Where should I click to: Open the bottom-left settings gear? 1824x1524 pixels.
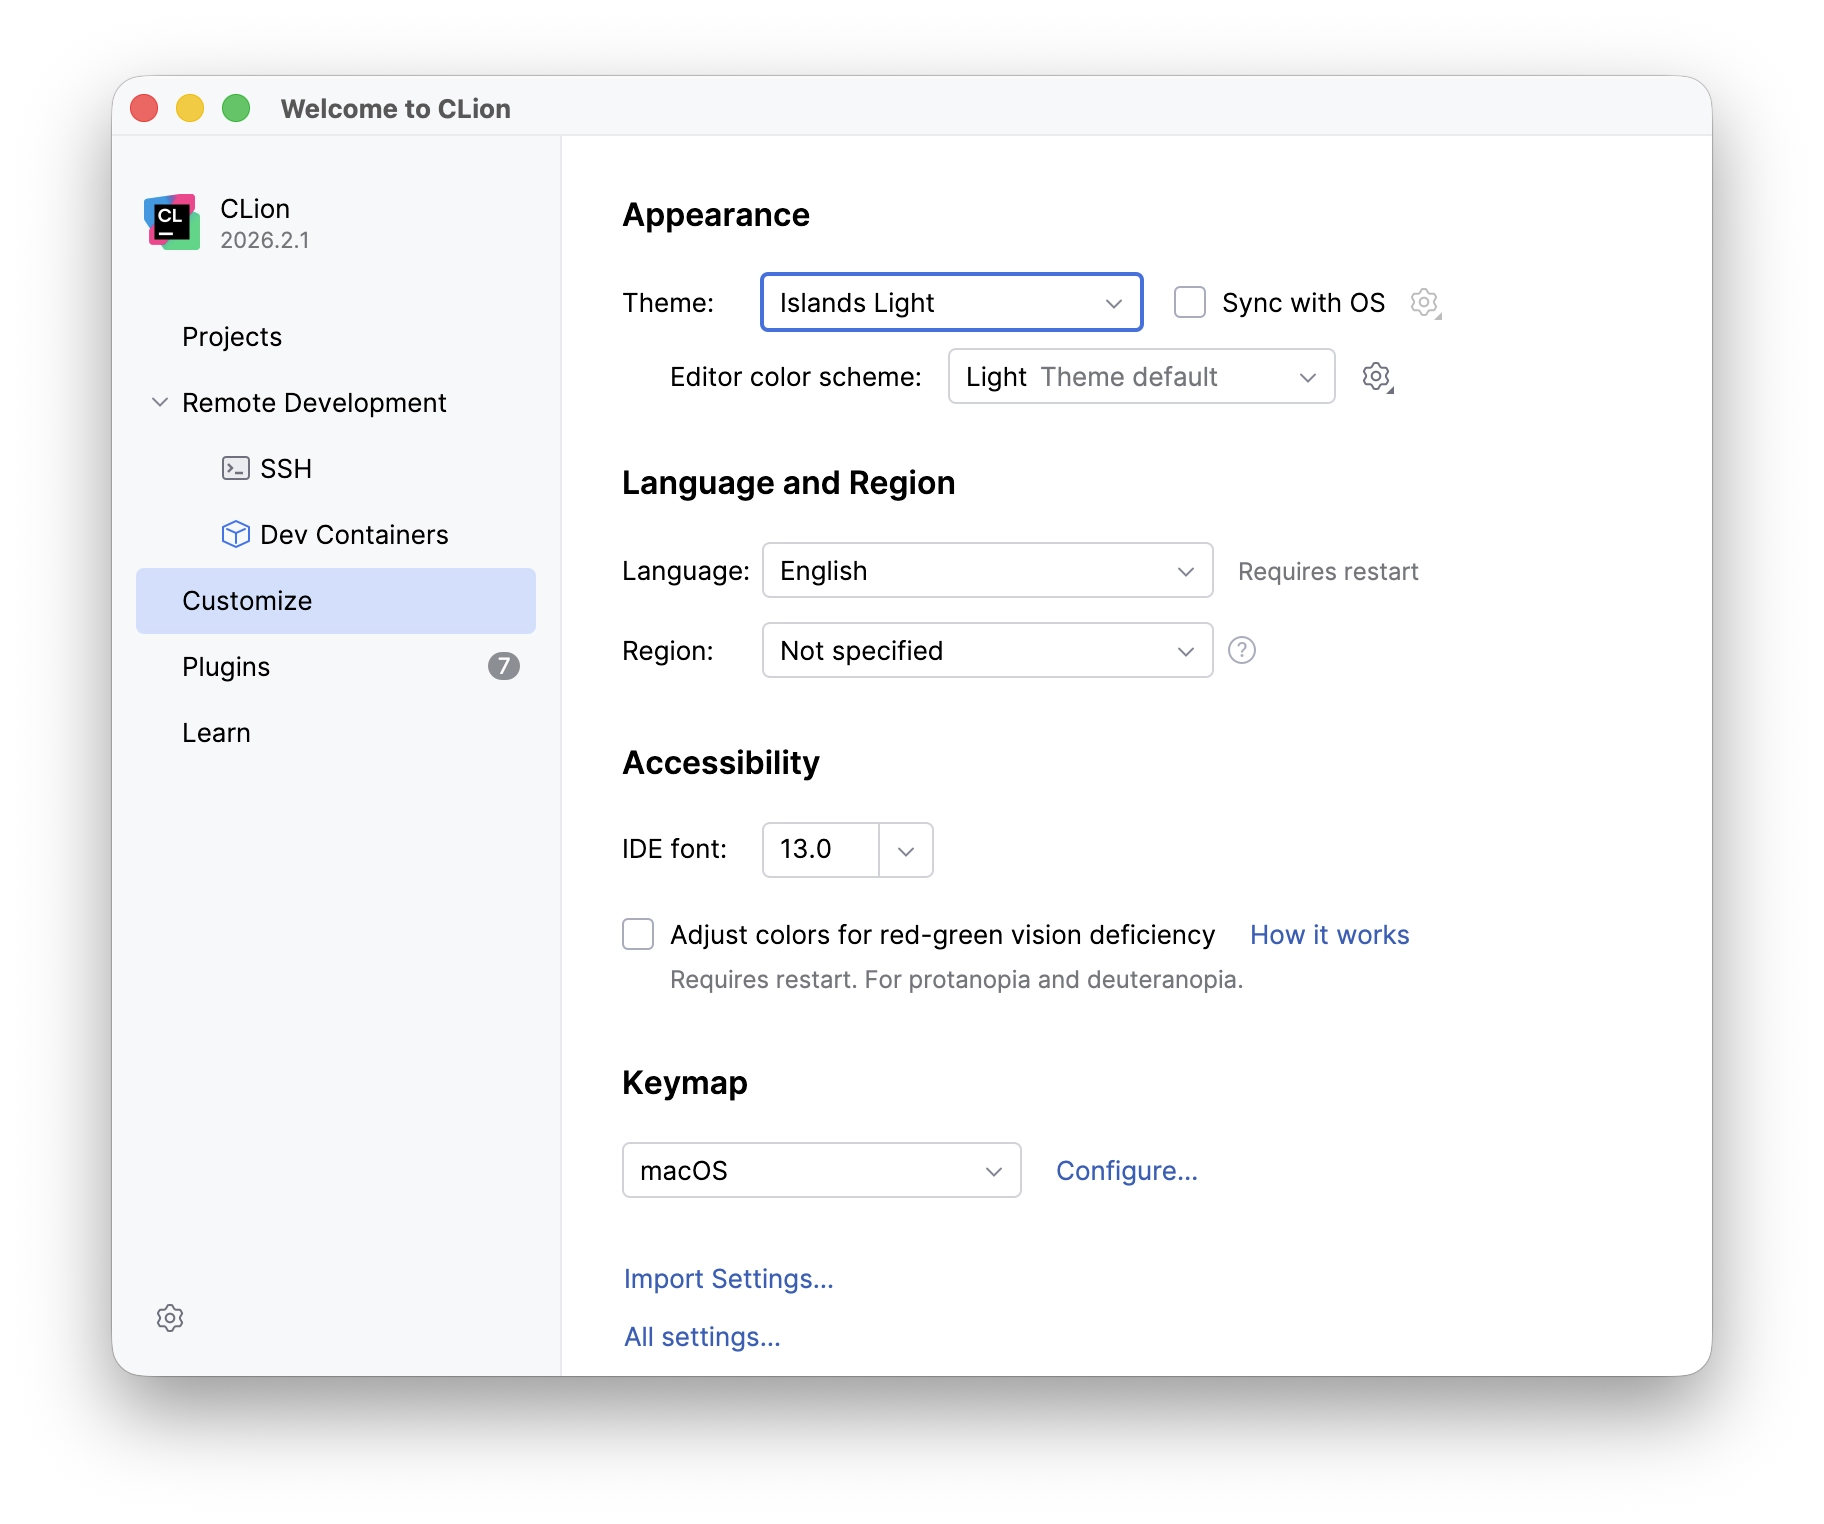pyautogui.click(x=170, y=1318)
